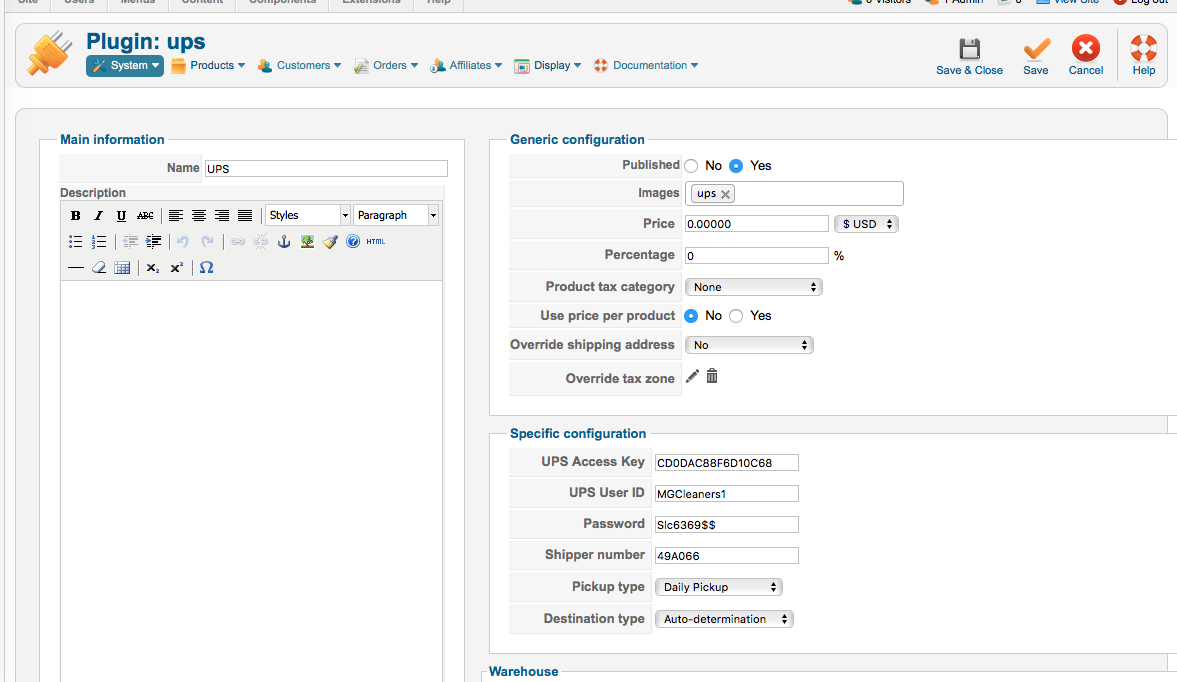Cancel editing the UPS plugin
This screenshot has width=1177, height=682.
[x=1085, y=57]
